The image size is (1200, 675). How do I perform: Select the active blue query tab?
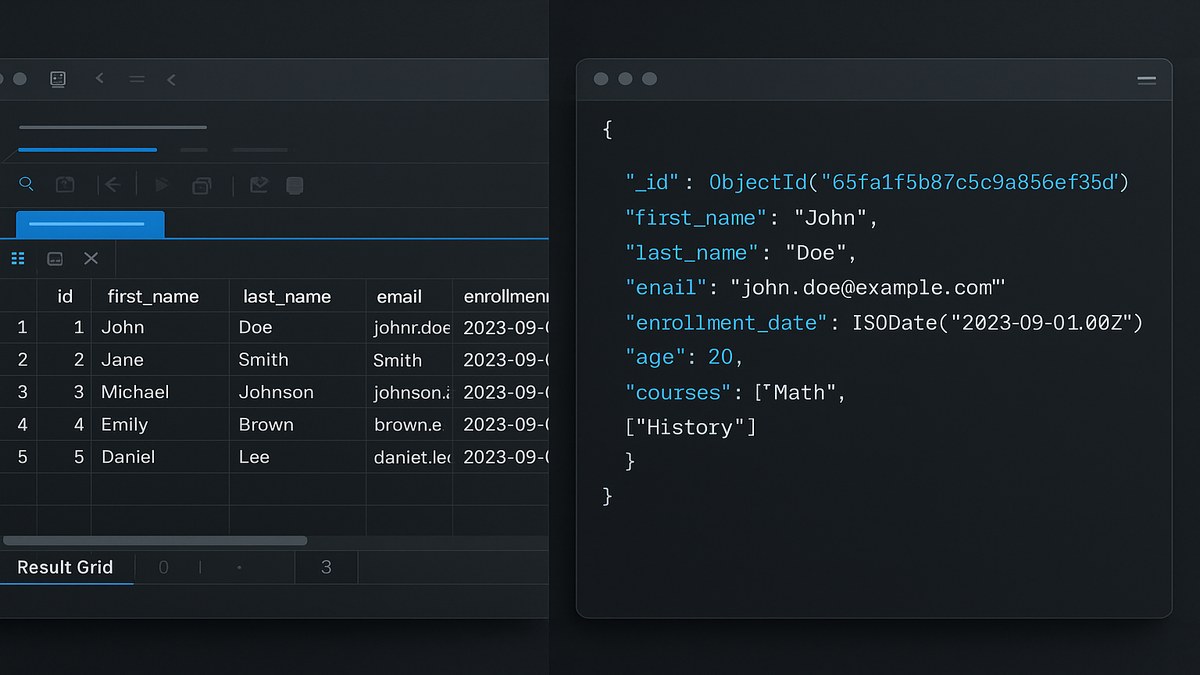[90, 224]
